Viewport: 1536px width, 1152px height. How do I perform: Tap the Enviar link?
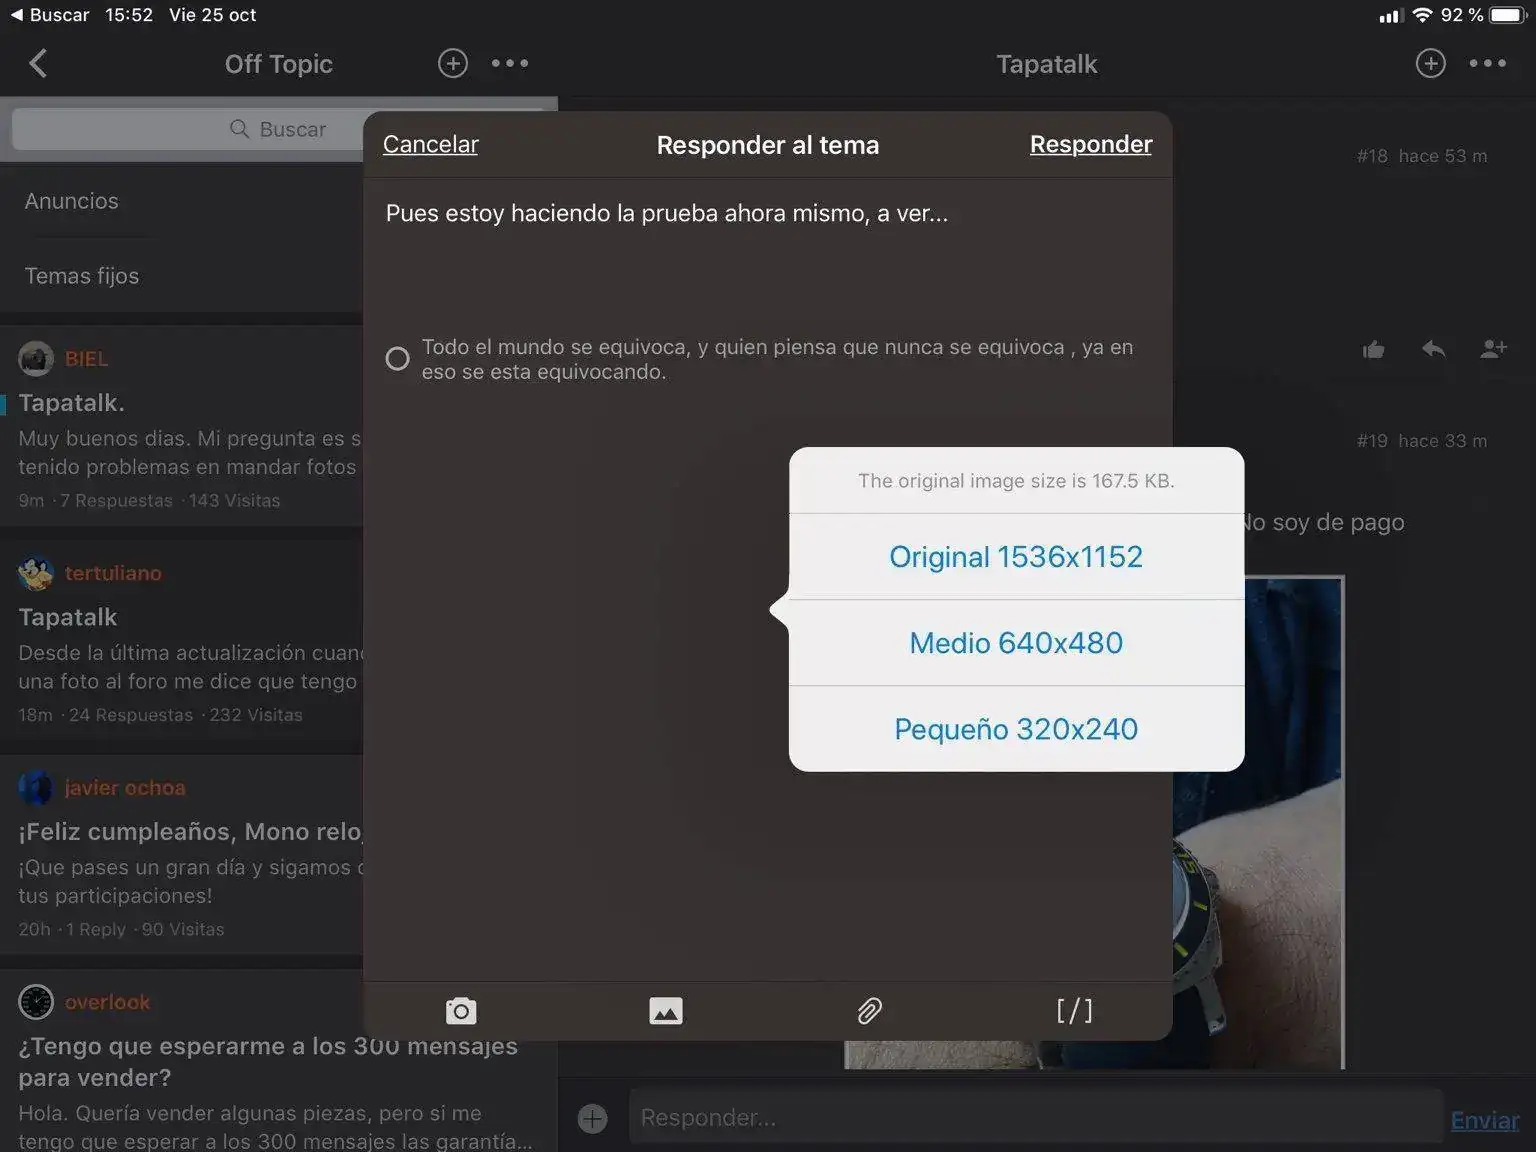1485,1120
